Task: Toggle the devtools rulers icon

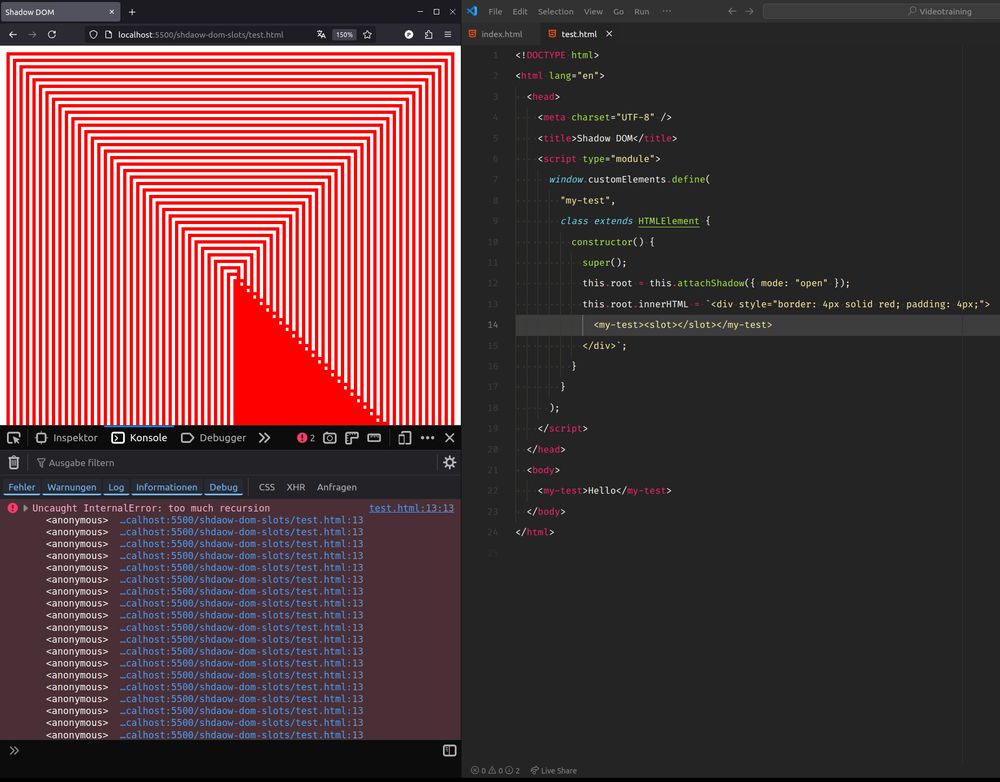Action: tap(351, 438)
